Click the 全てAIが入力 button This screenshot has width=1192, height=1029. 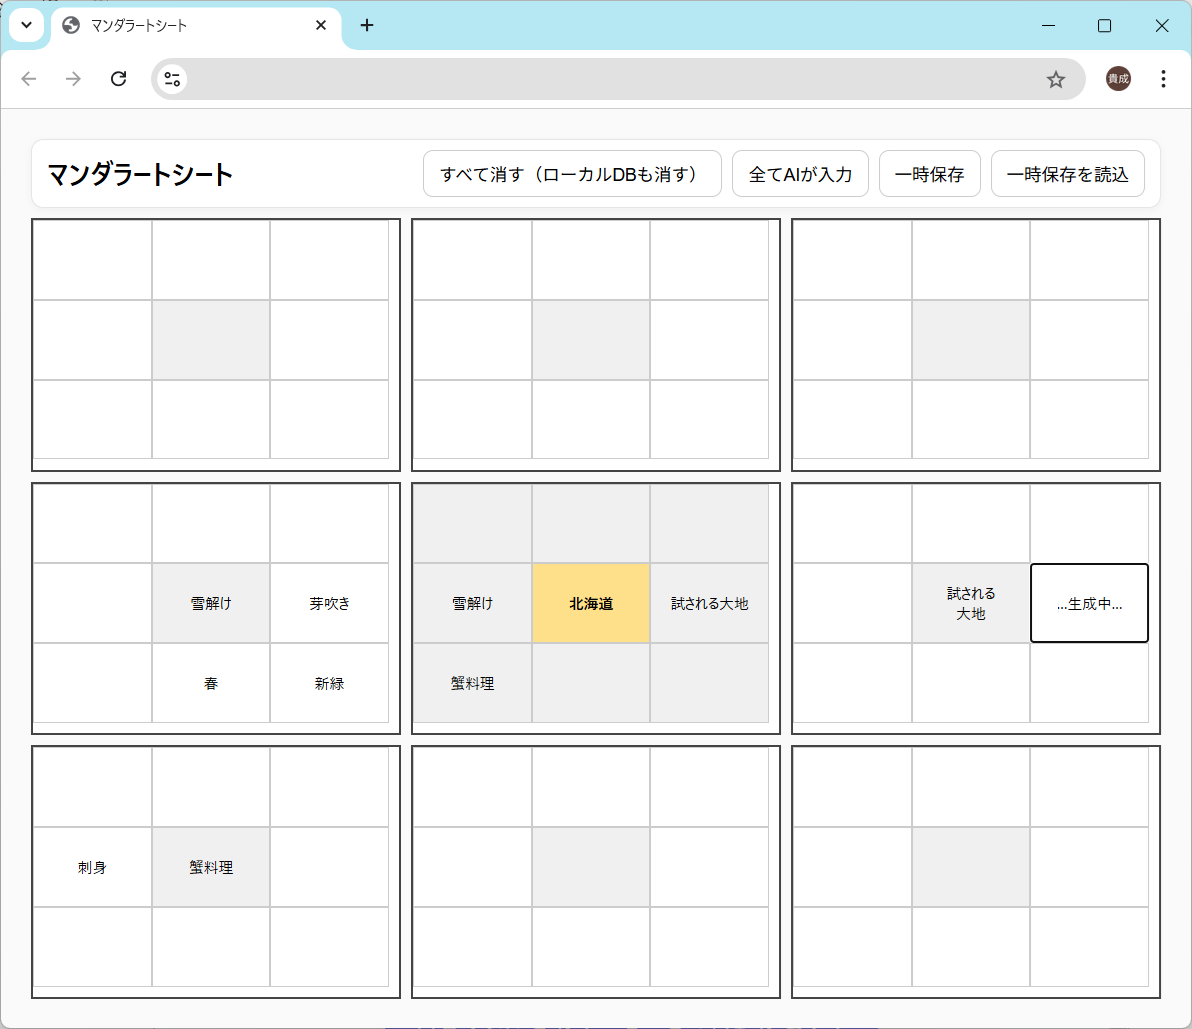(800, 174)
